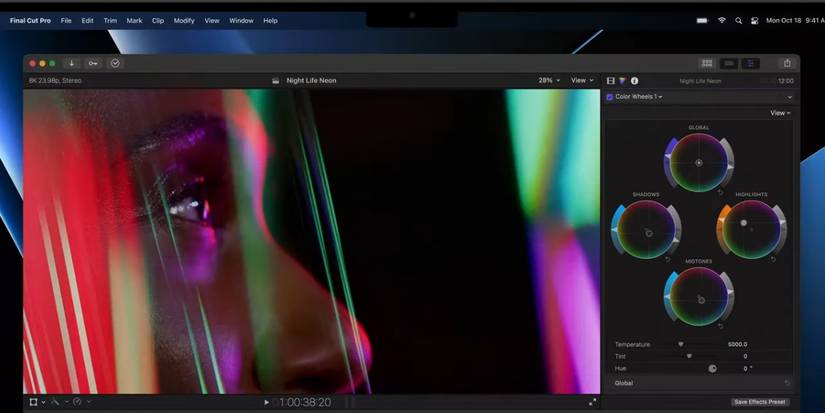Image resolution: width=825 pixels, height=413 pixels.
Task: Reset the Highlights color wheel
Action: pos(773,259)
